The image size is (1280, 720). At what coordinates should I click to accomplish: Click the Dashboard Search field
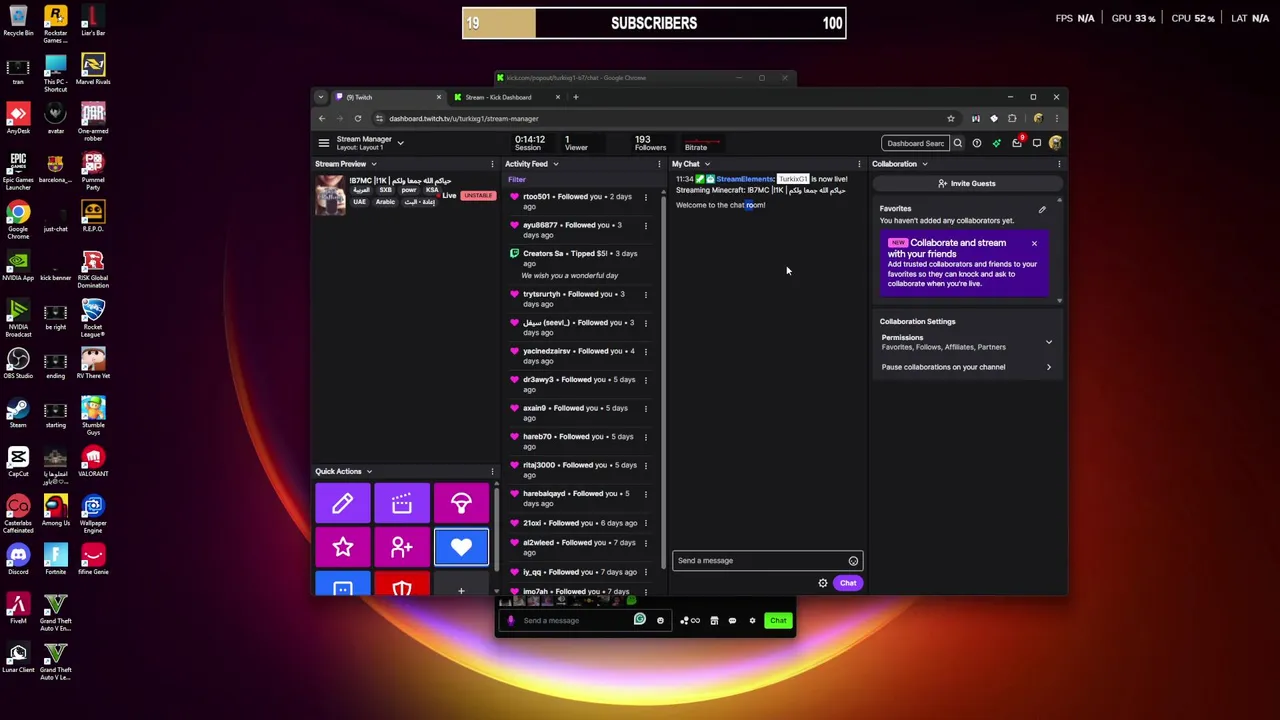(x=915, y=143)
